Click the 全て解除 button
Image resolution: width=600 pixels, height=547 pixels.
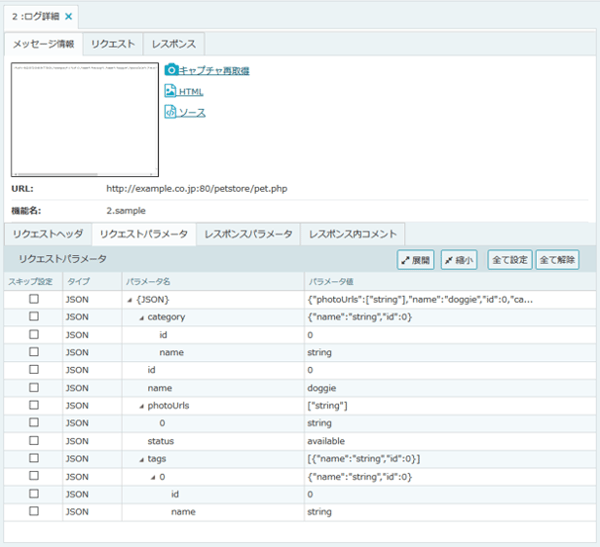tap(557, 260)
